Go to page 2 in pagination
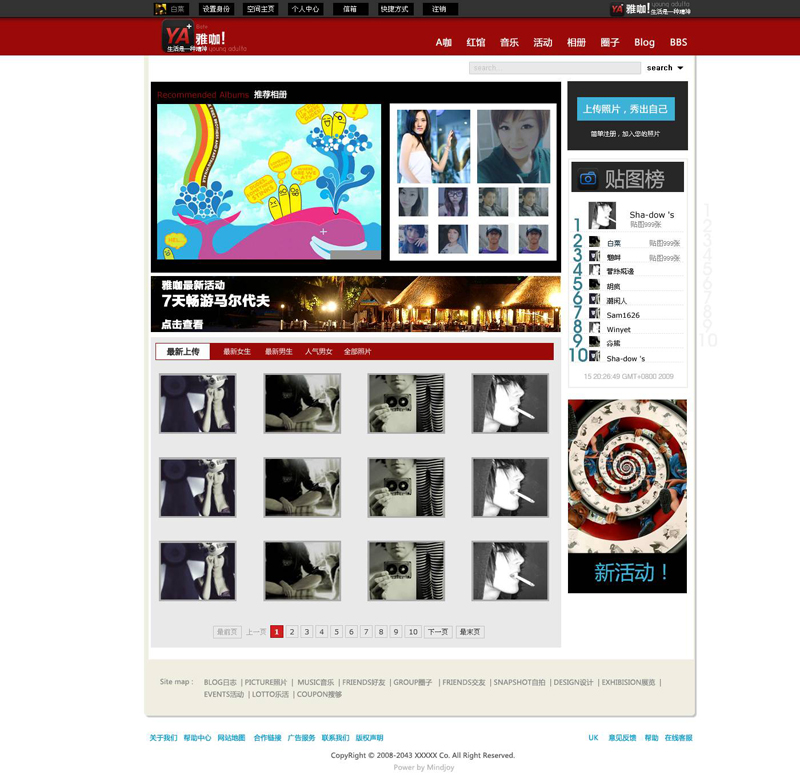Screen dimensions: 800x775 292,632
